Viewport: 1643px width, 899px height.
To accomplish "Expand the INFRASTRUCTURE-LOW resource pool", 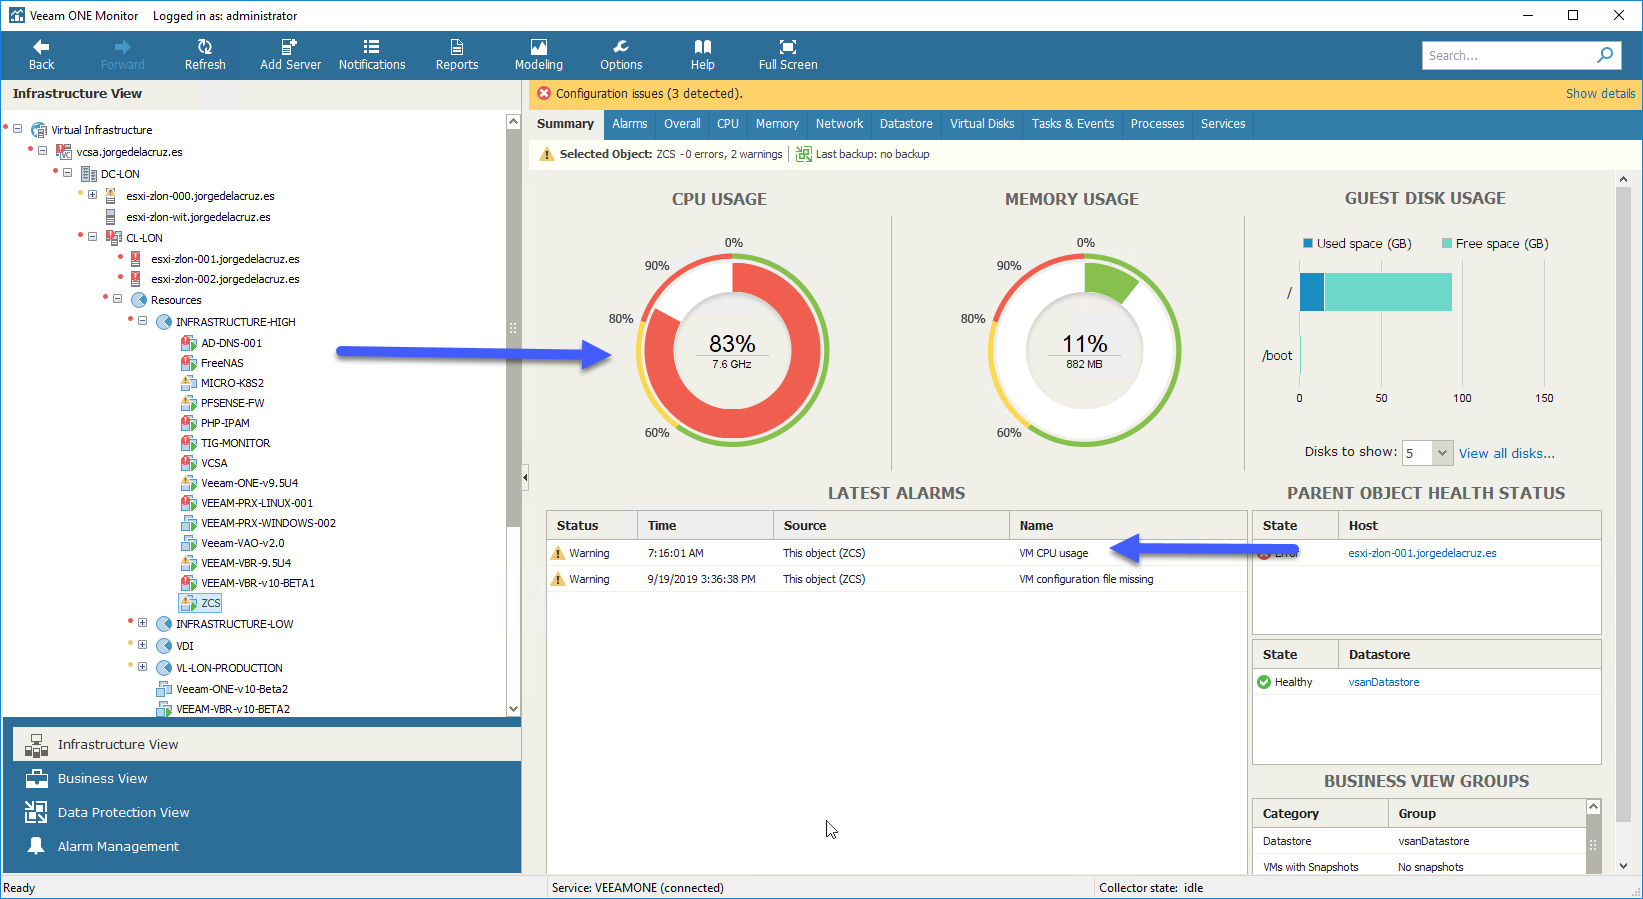I will [x=142, y=623].
